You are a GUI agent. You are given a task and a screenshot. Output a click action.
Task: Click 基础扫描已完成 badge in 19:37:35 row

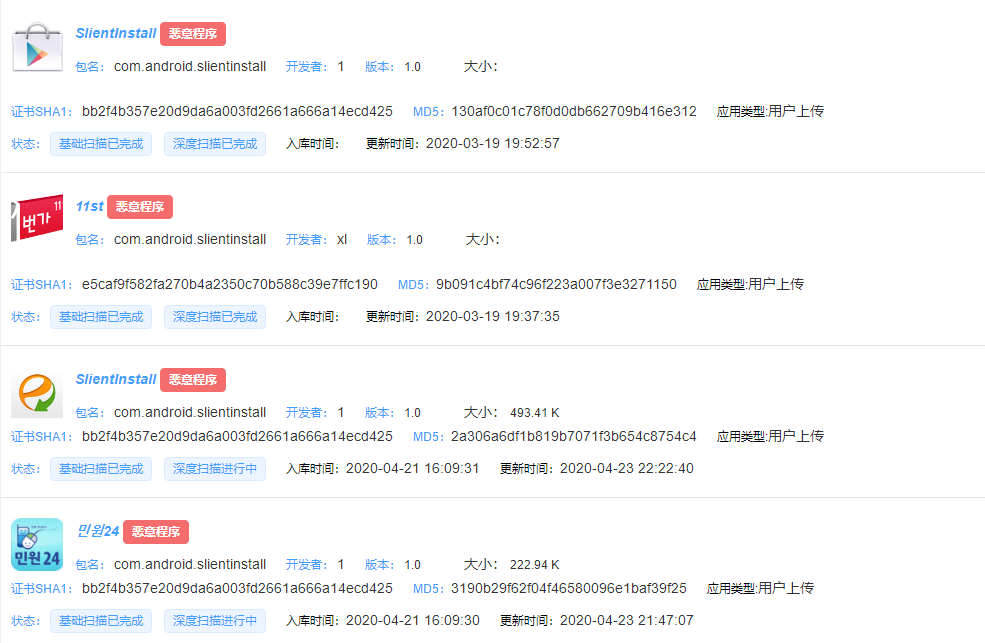[101, 317]
